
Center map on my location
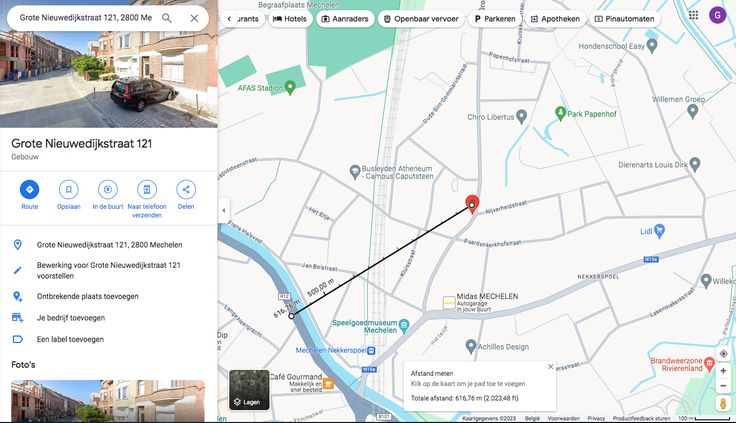pos(723,354)
